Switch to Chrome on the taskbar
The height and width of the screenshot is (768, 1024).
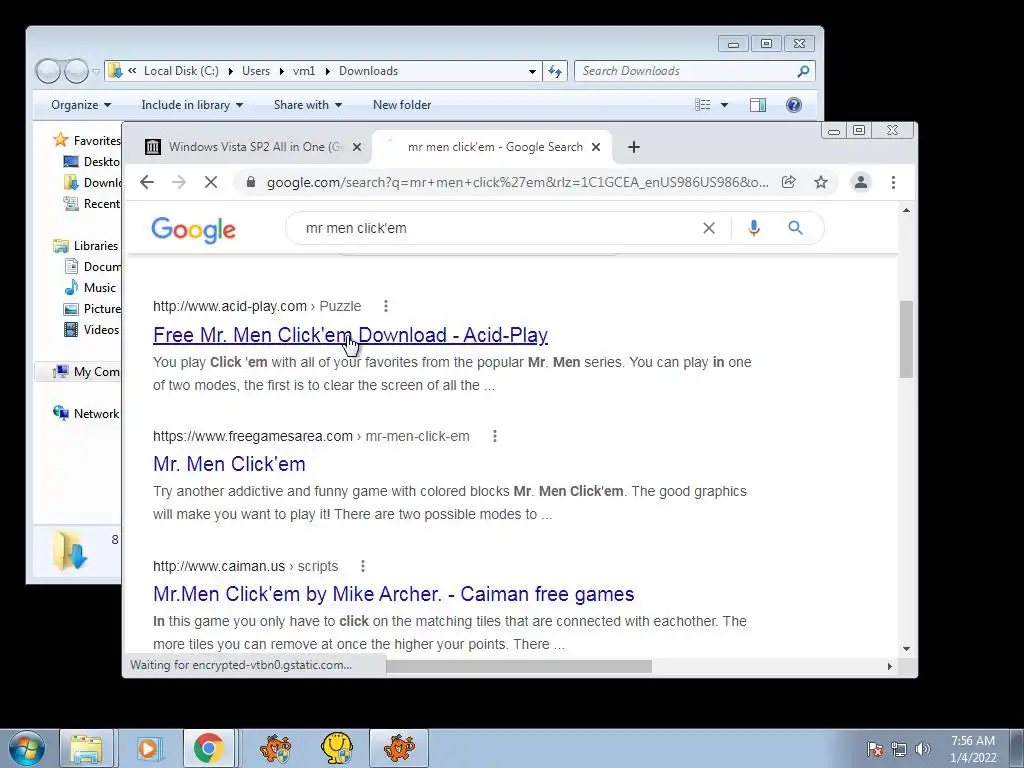click(208, 748)
